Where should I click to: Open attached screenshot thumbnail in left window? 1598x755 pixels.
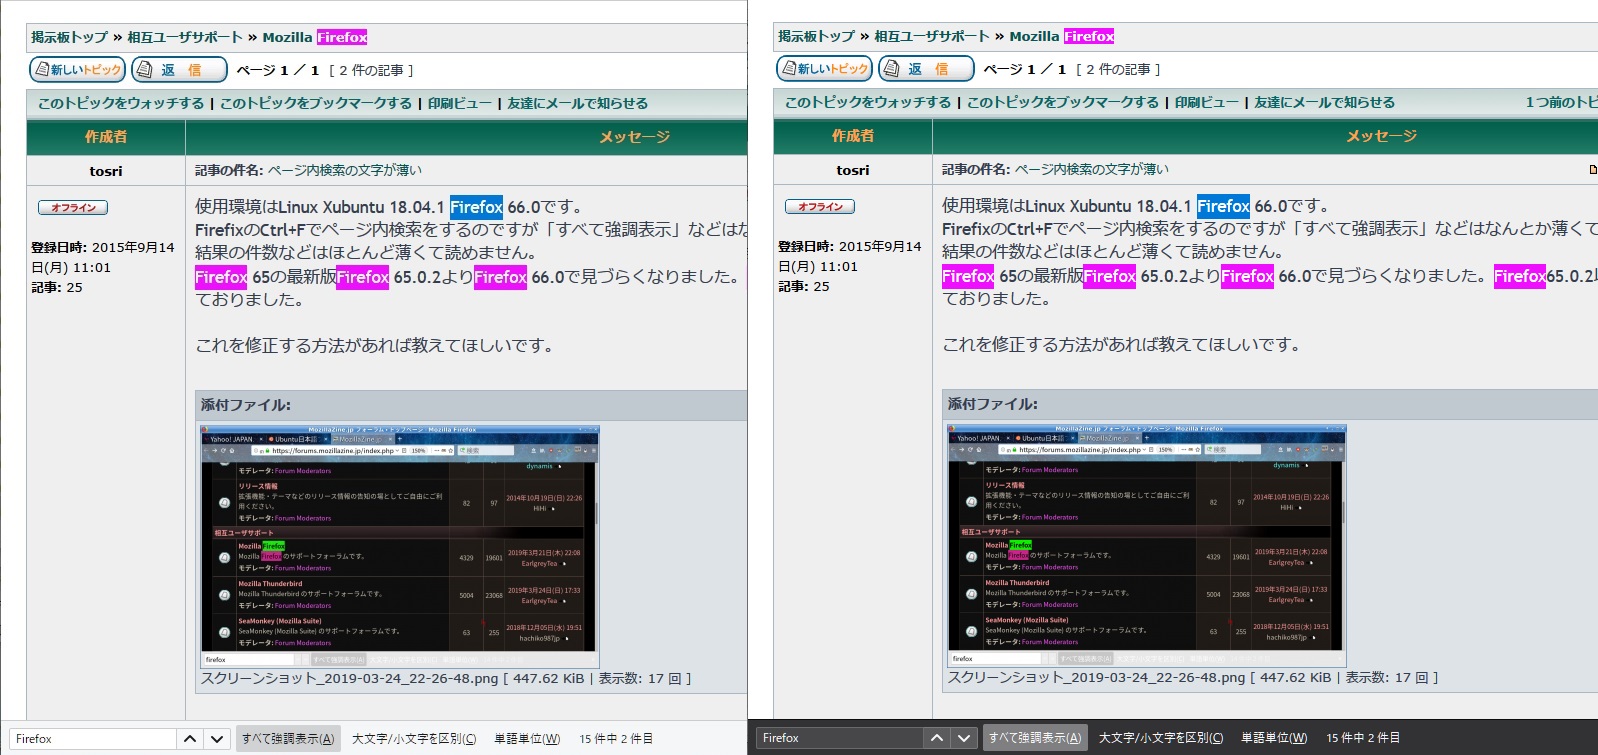click(400, 547)
